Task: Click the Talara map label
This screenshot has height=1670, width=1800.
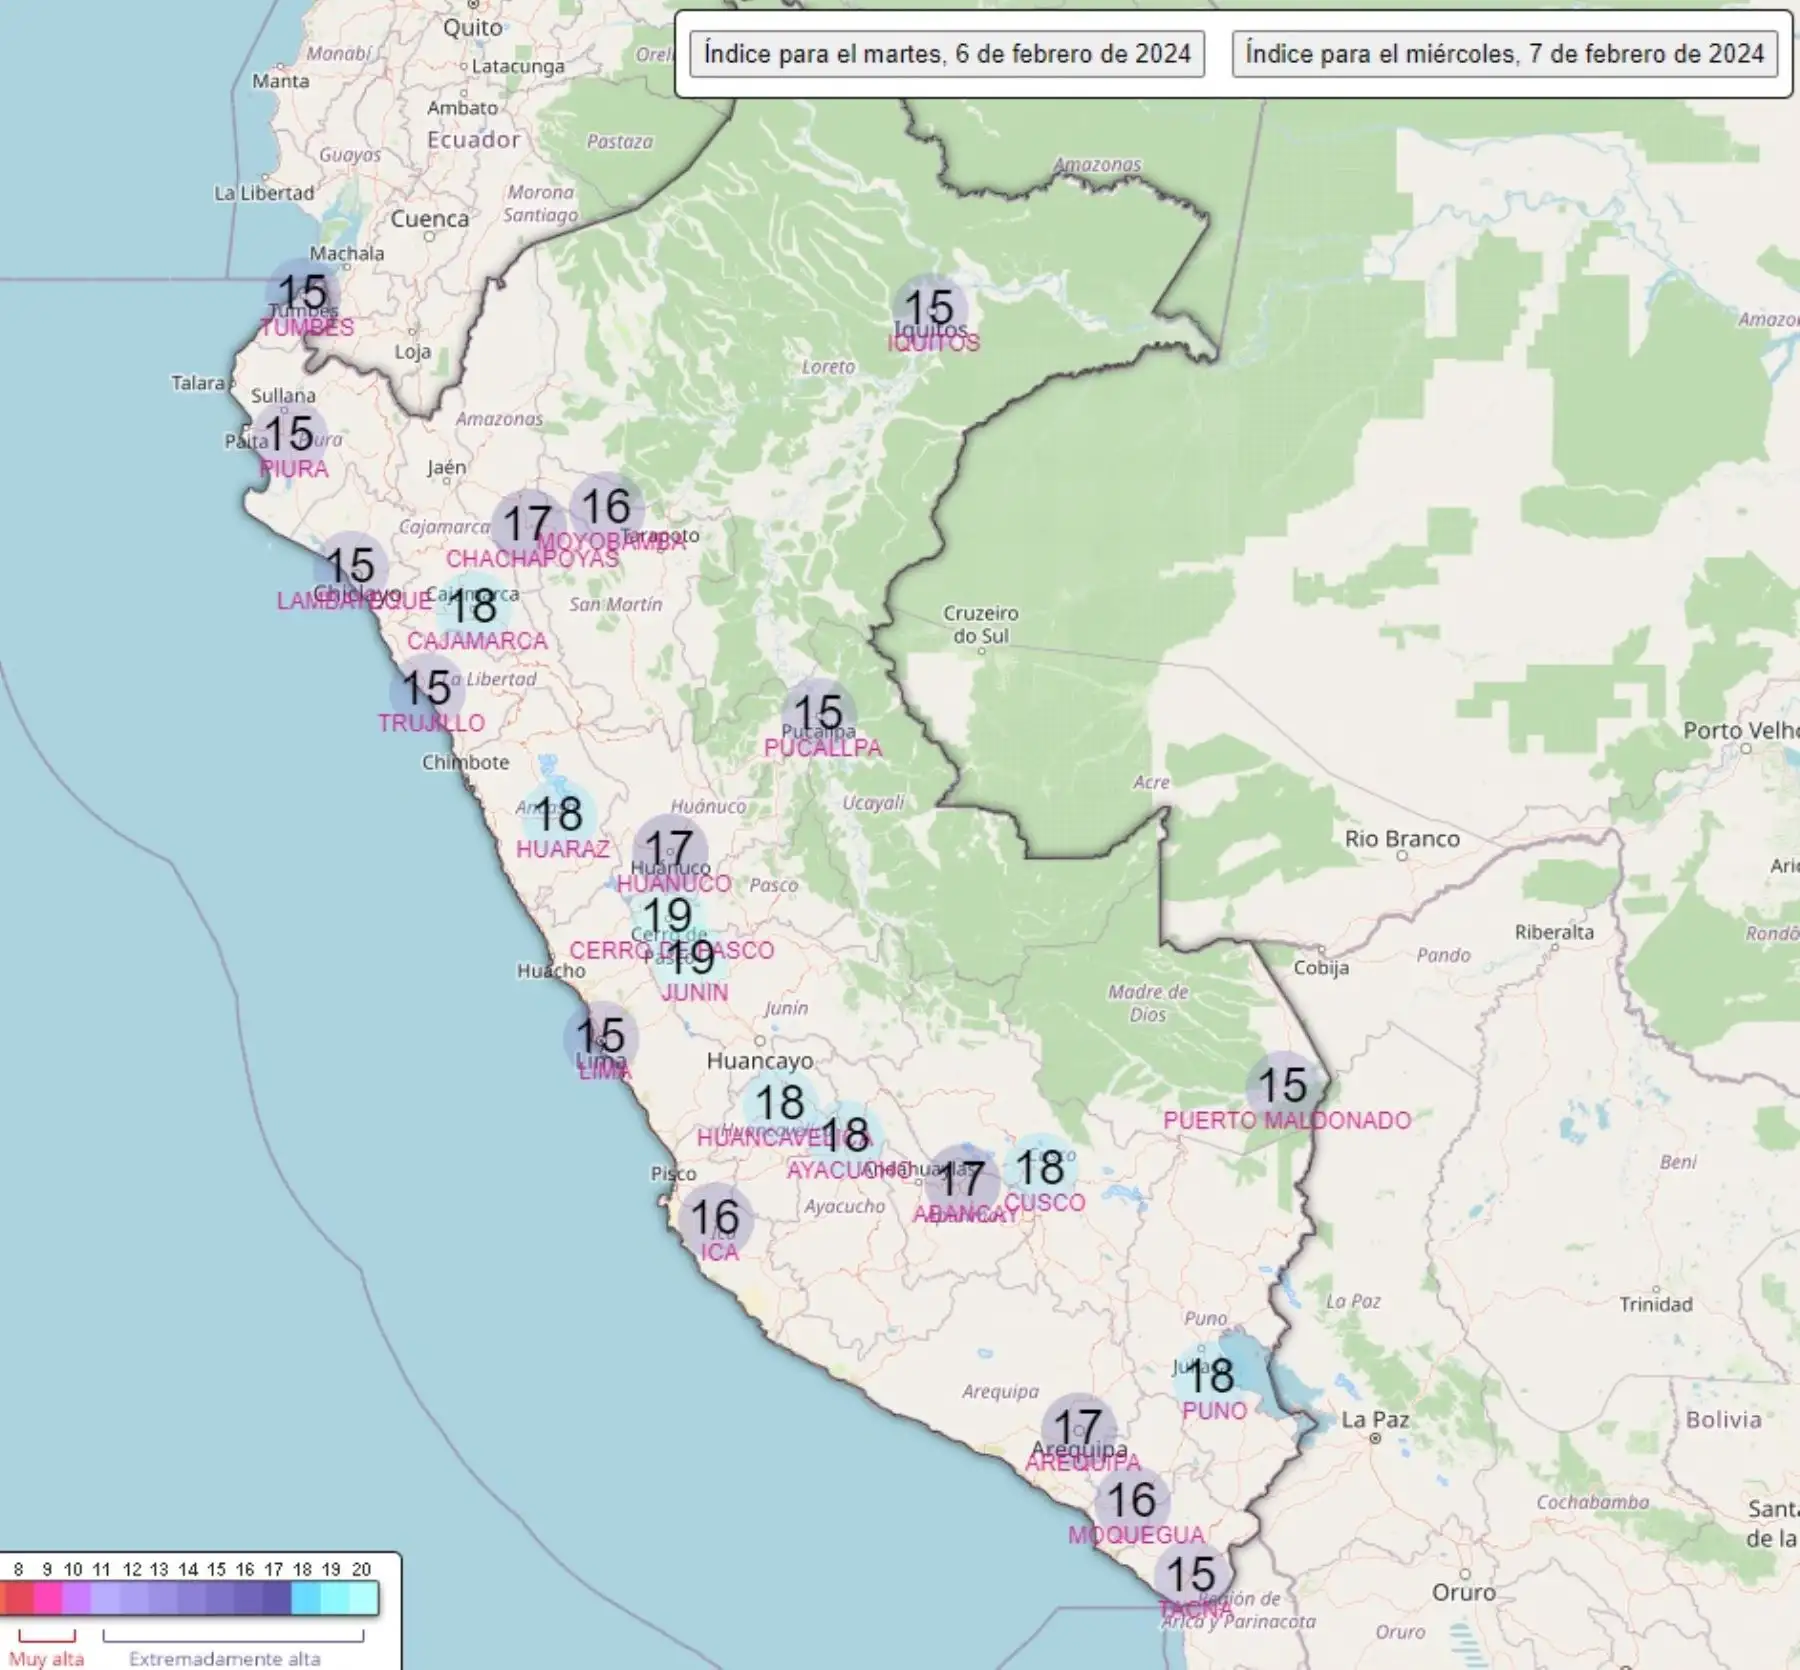Action: 197,384
